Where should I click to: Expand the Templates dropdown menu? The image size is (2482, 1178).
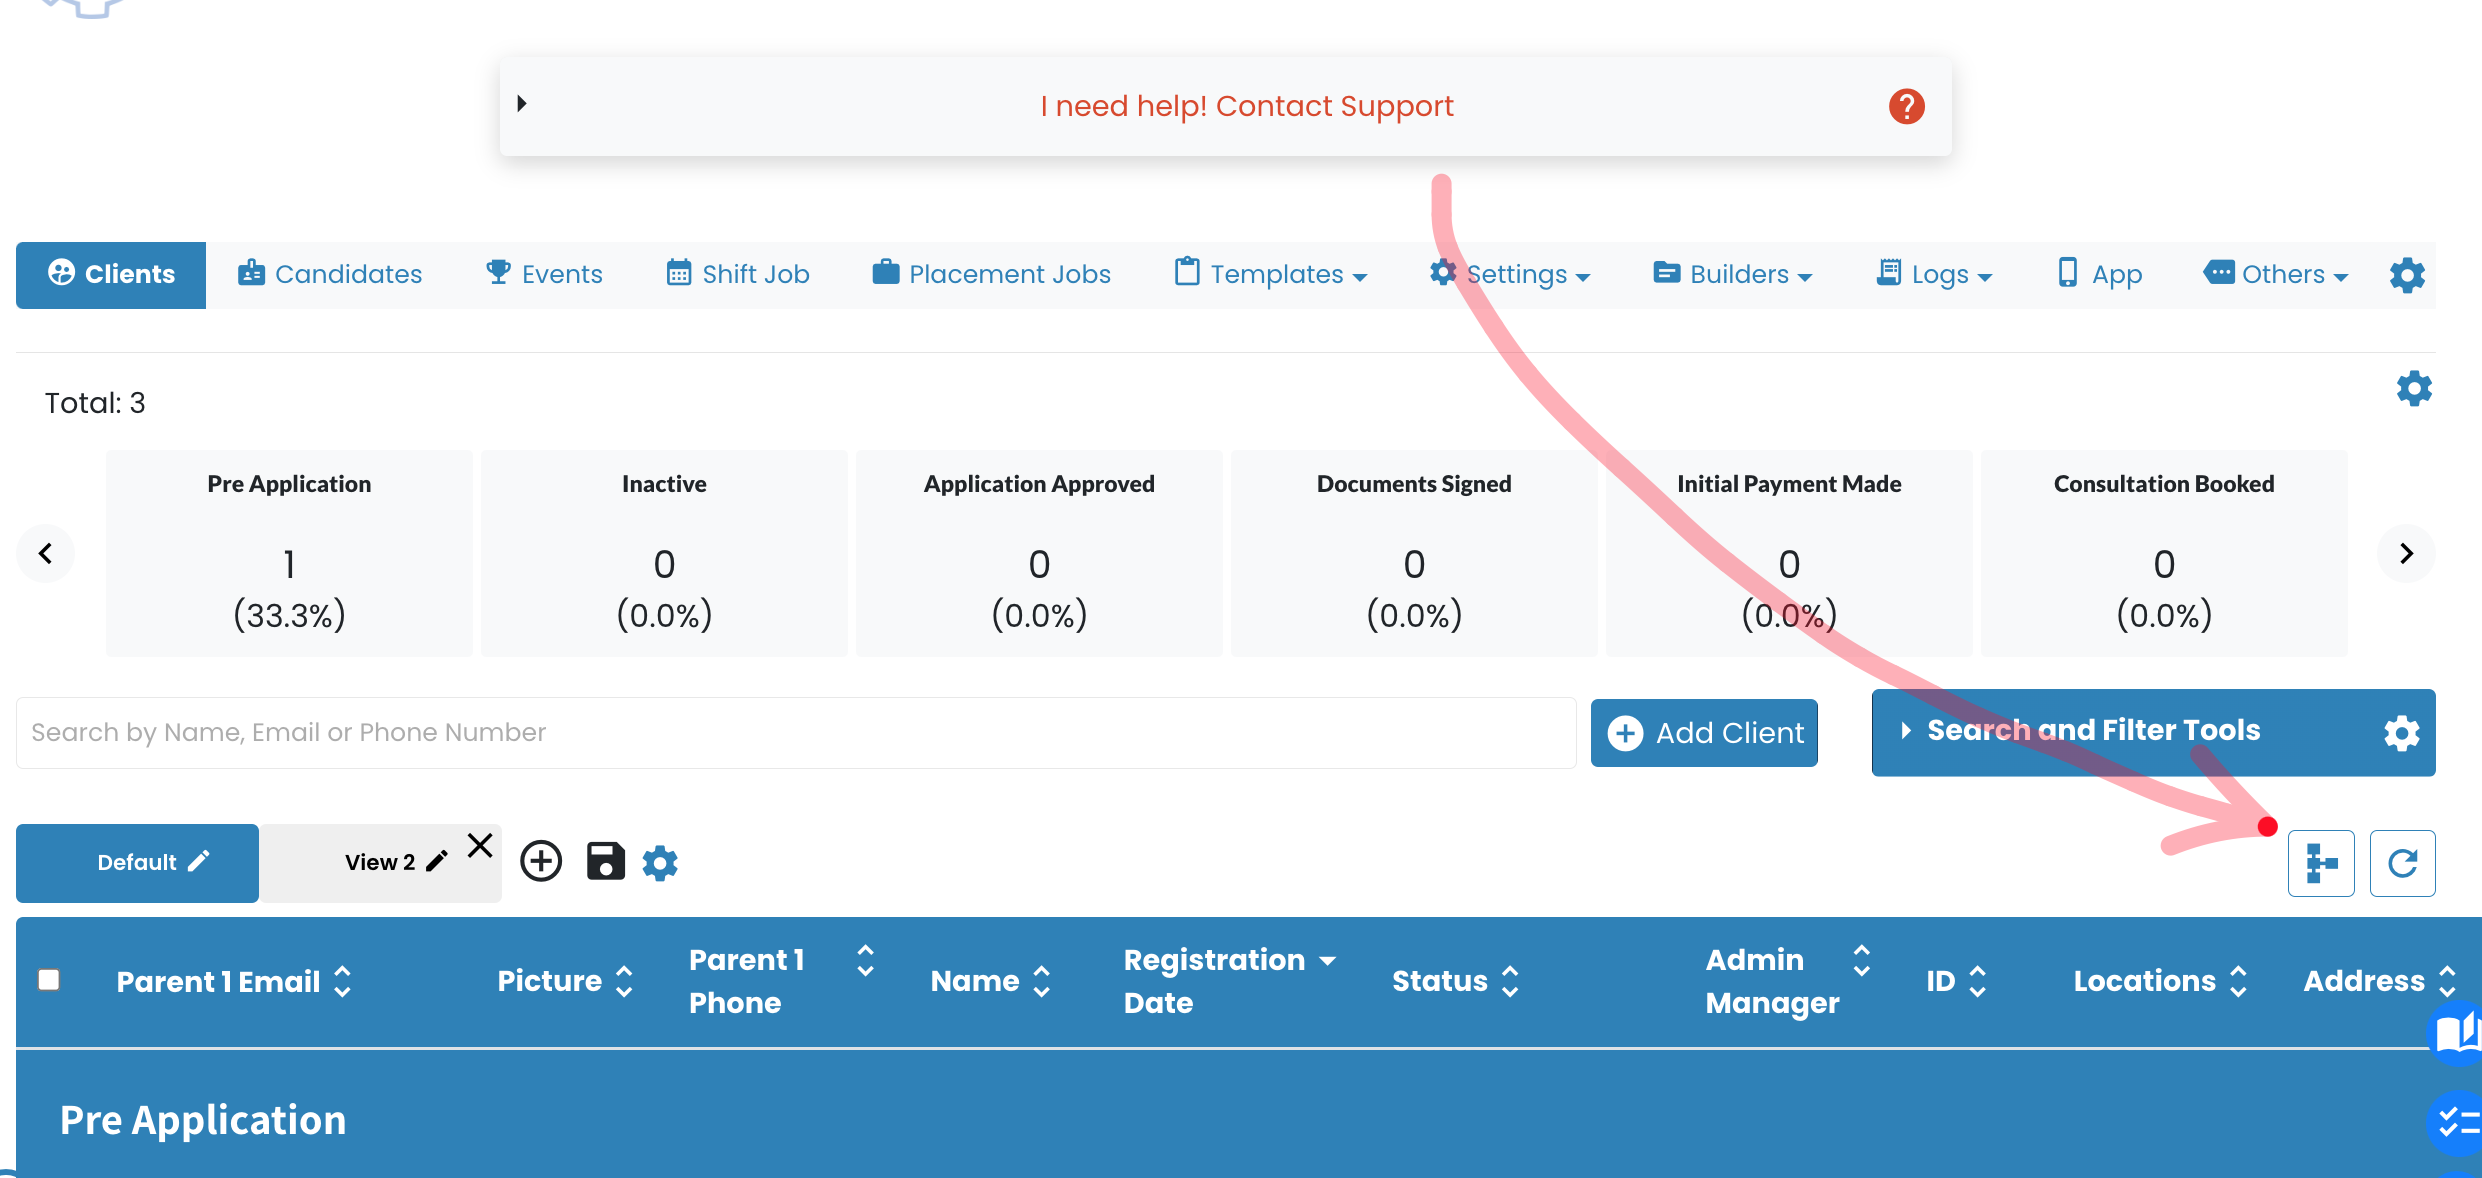[x=1271, y=274]
